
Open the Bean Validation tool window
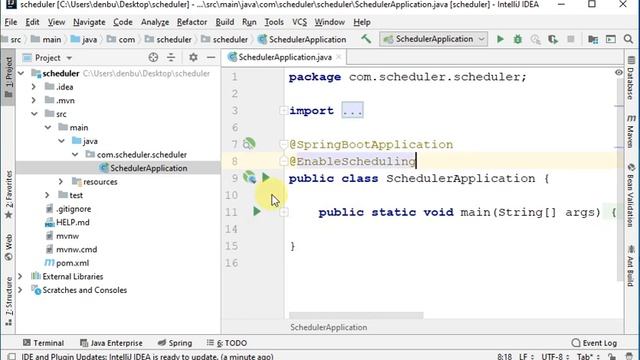point(631,195)
